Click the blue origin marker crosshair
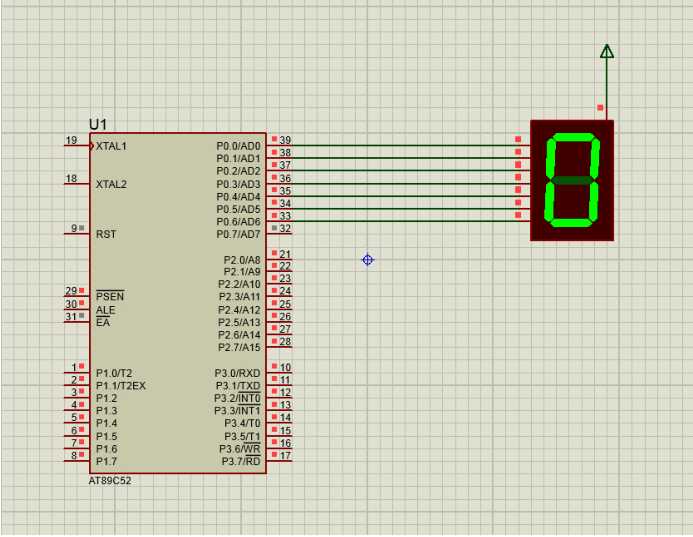 tap(368, 260)
